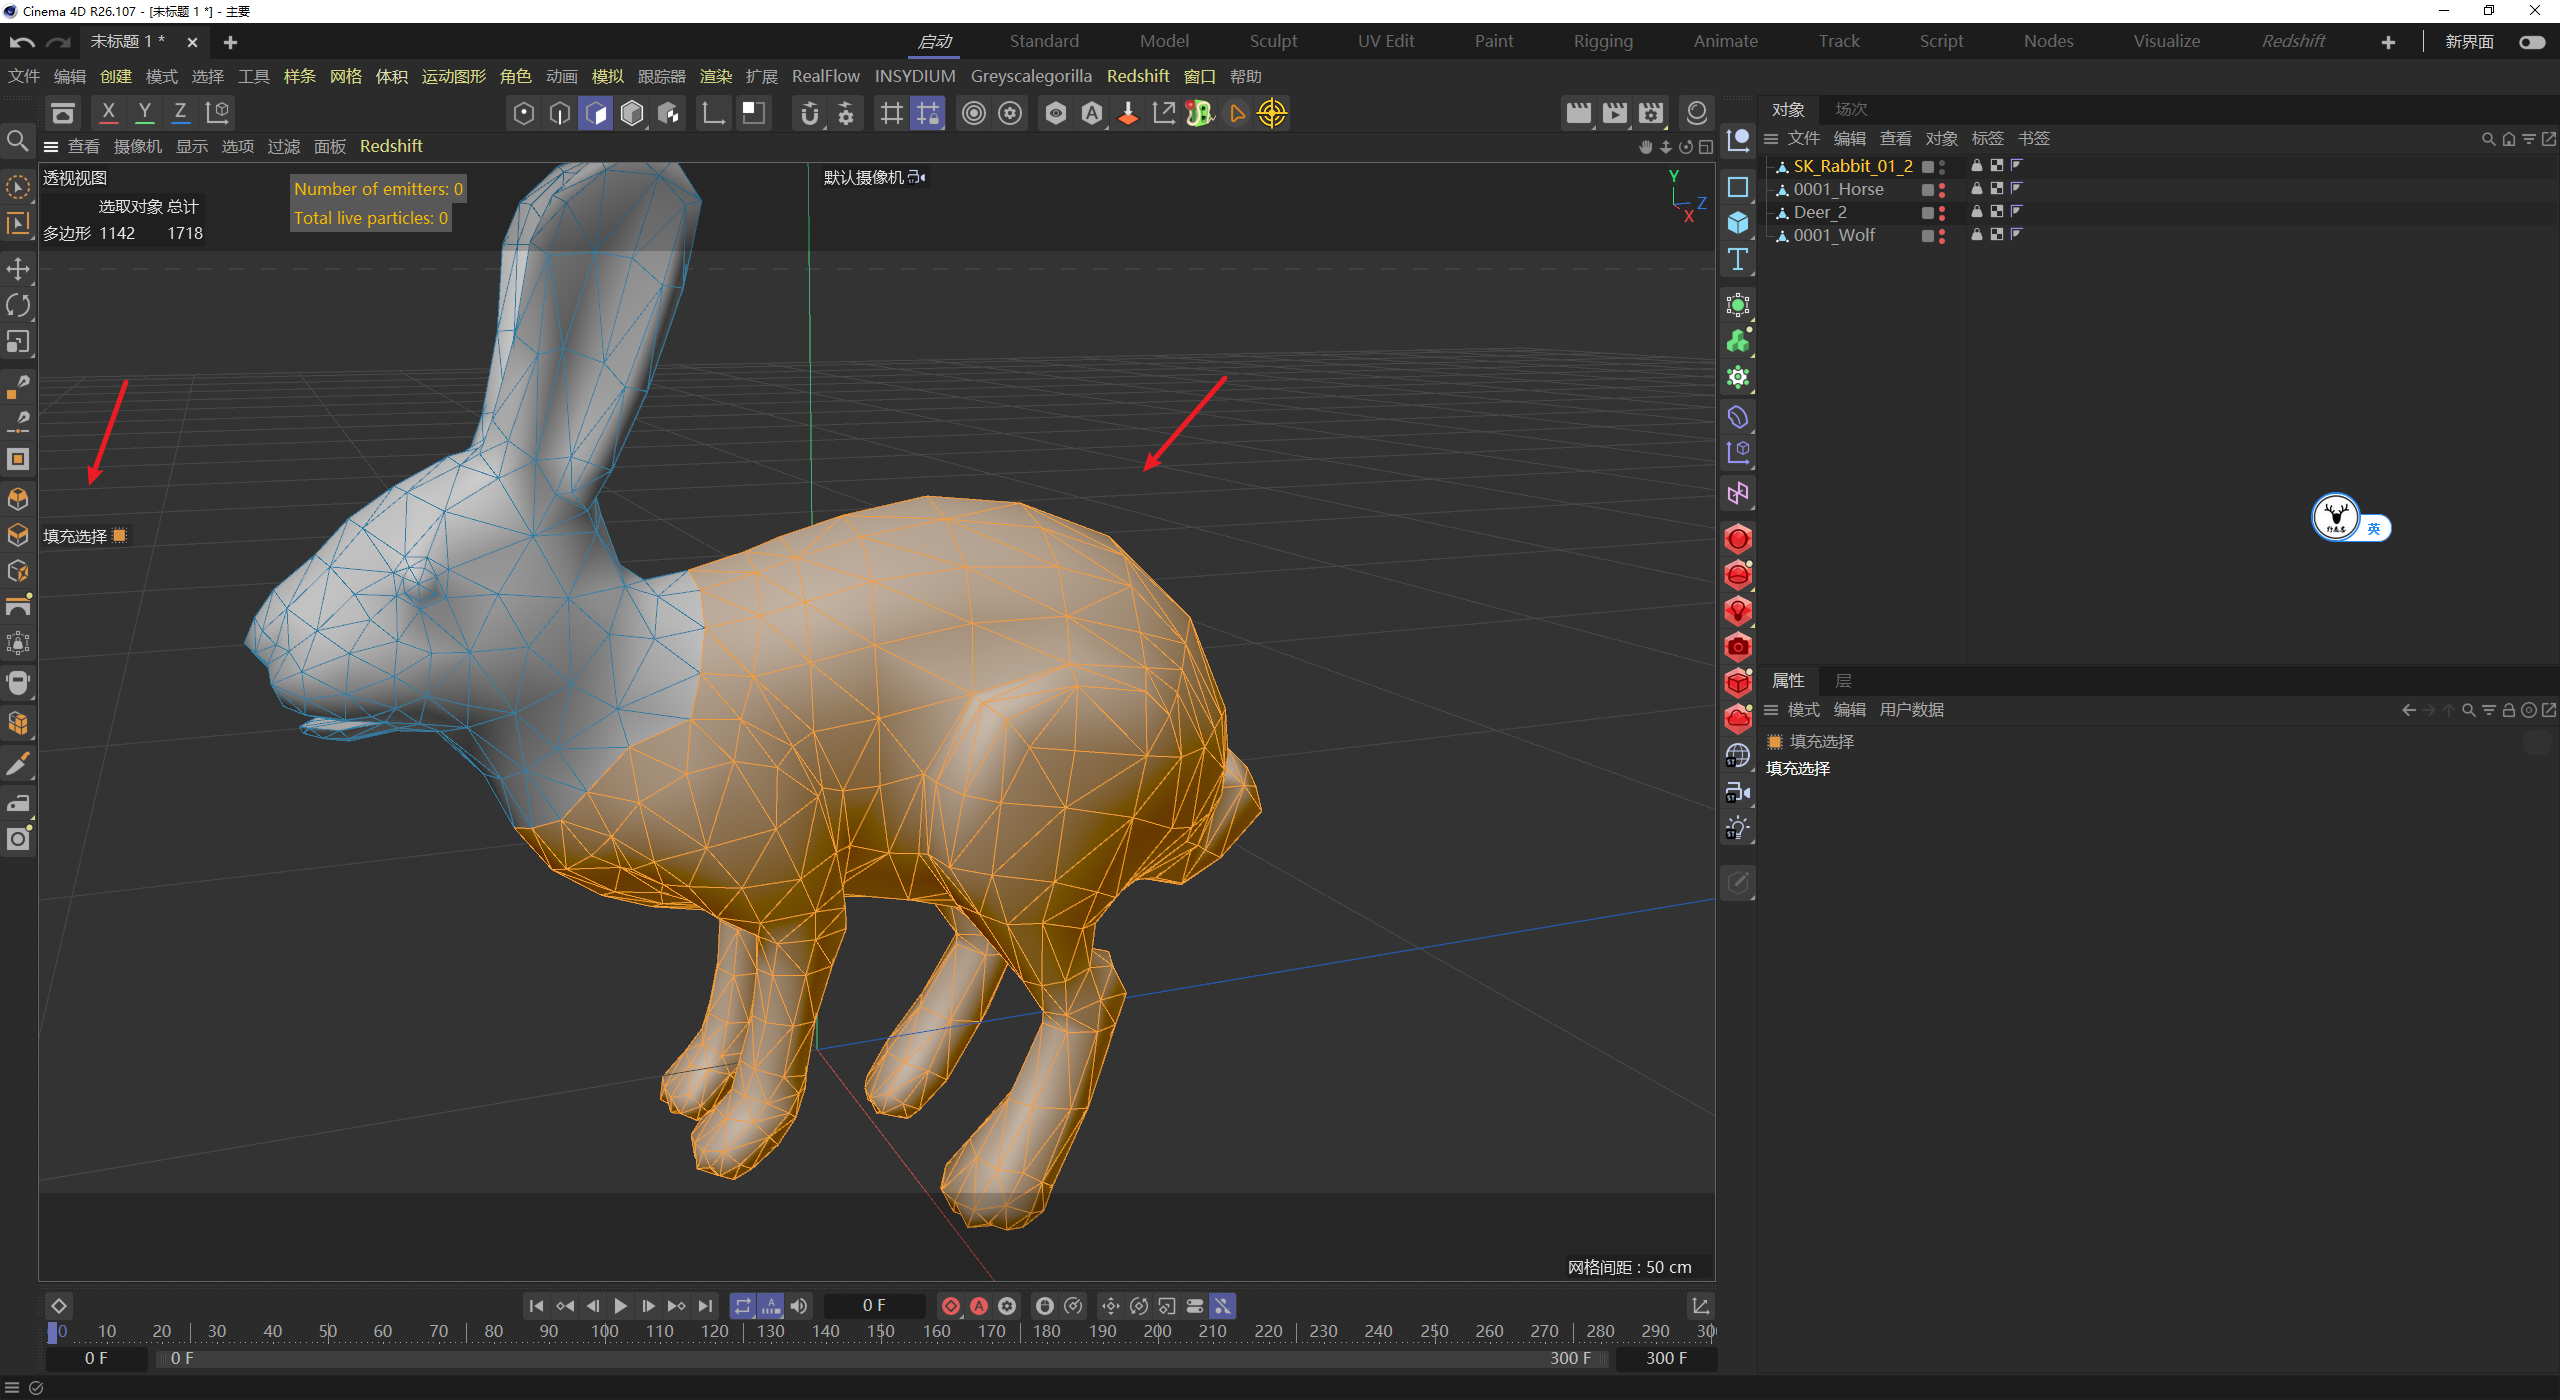Switch to the Sculpt layout tab
2560x1400 pixels.
point(1272,42)
